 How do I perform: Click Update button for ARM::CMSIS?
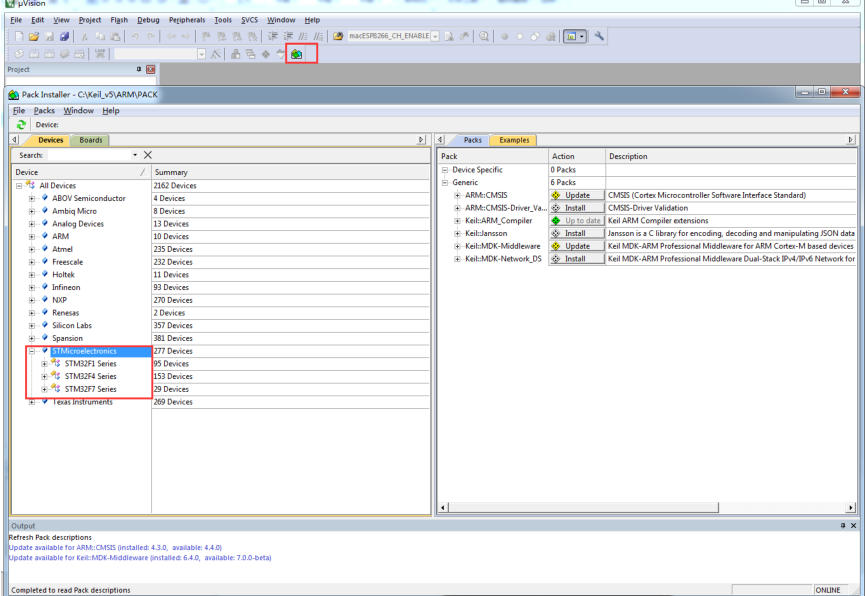click(x=576, y=195)
